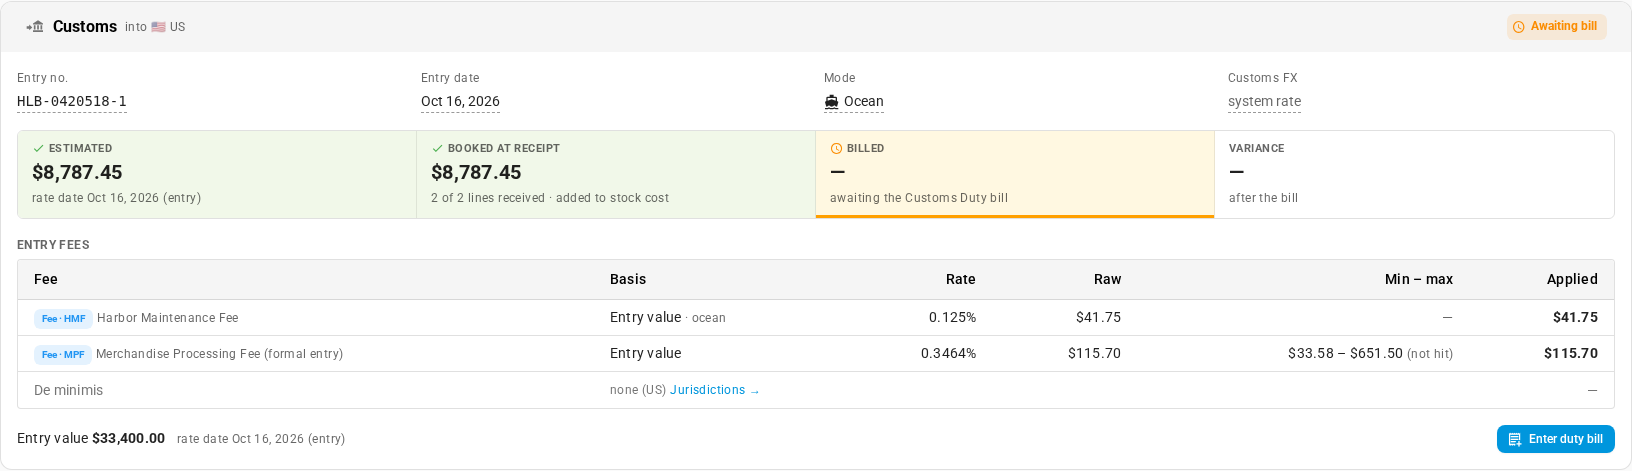Click the raw $41.75 value
The width and height of the screenshot is (1632, 471).
1098,317
